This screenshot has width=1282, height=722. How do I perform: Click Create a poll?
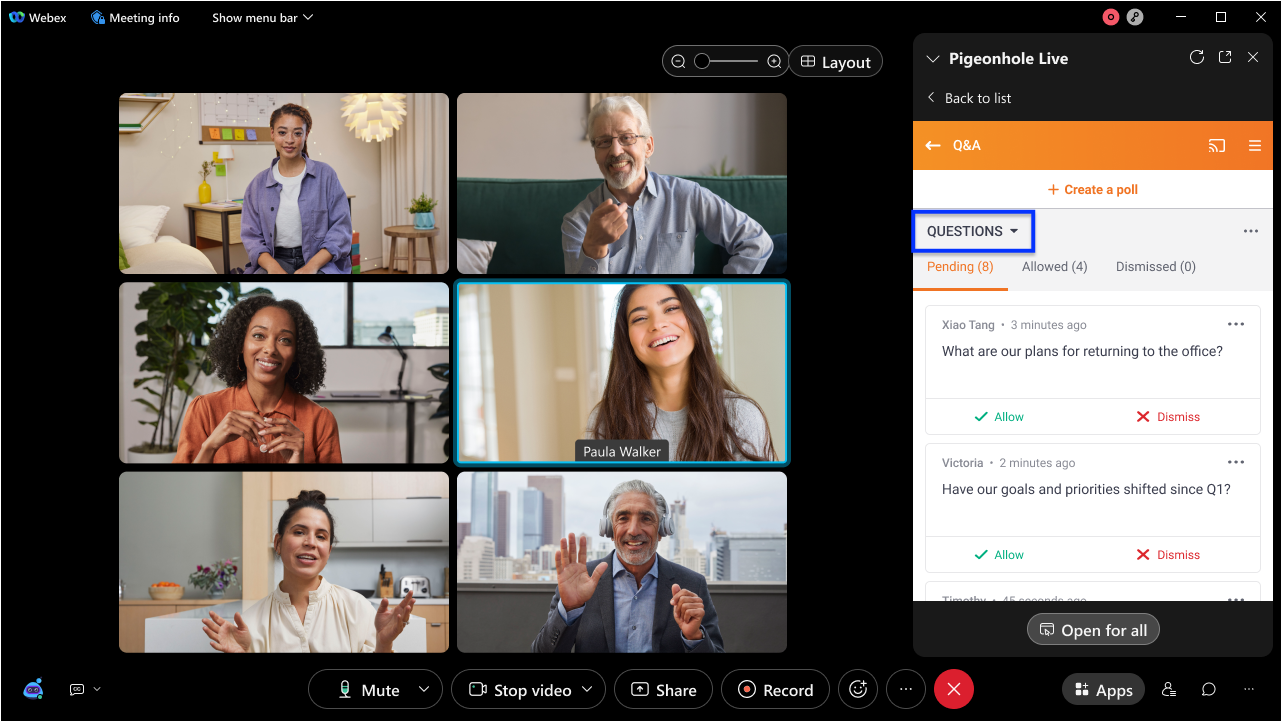pyautogui.click(x=1092, y=189)
